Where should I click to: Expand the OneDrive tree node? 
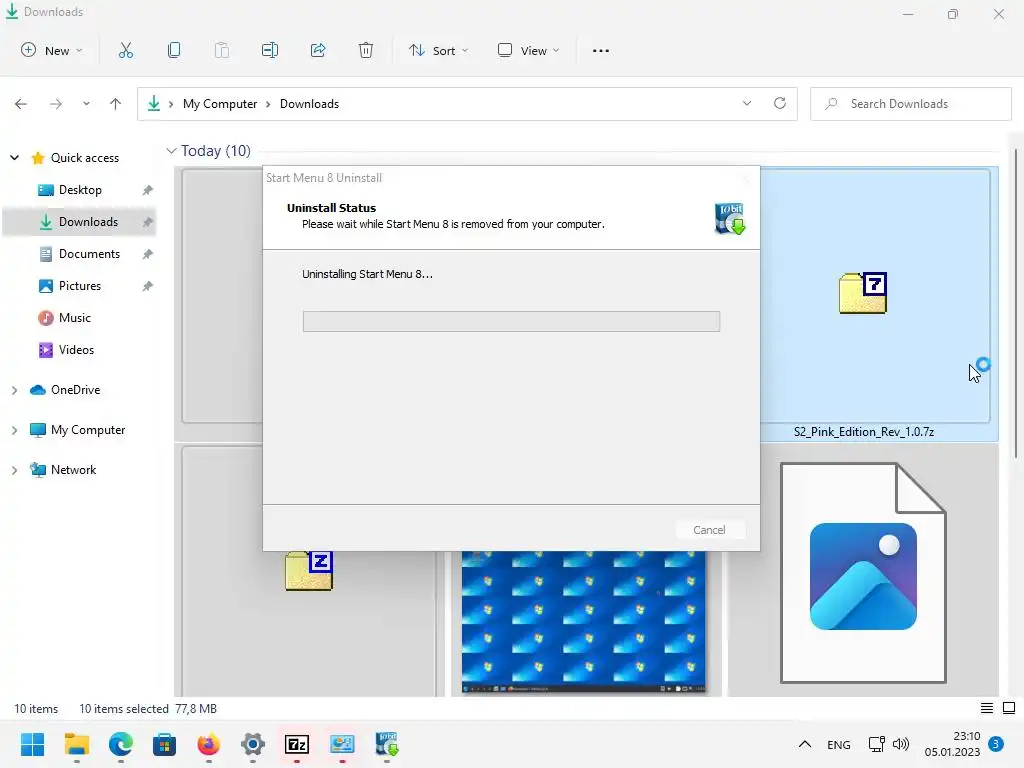(14, 390)
